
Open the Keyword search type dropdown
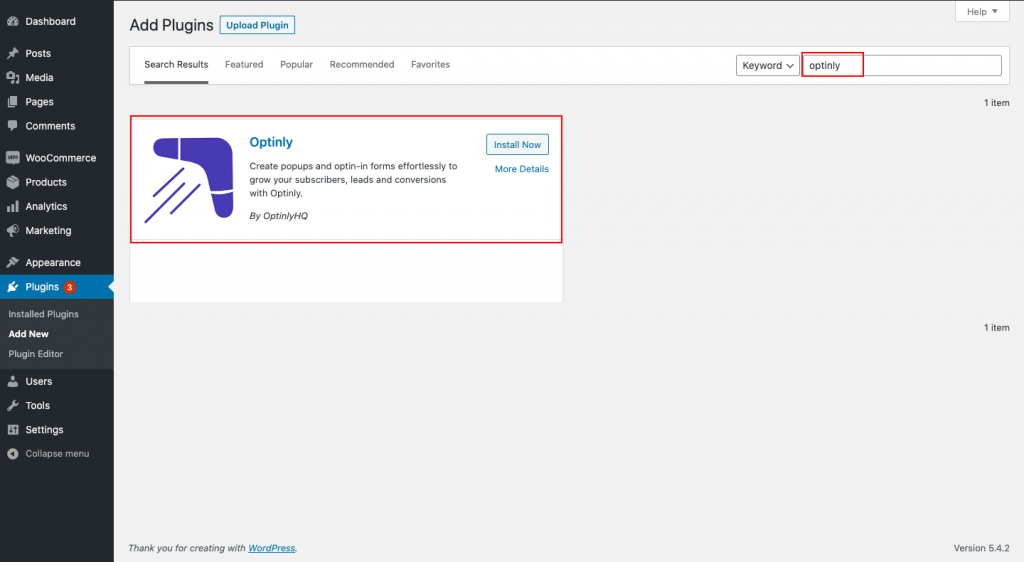[767, 65]
